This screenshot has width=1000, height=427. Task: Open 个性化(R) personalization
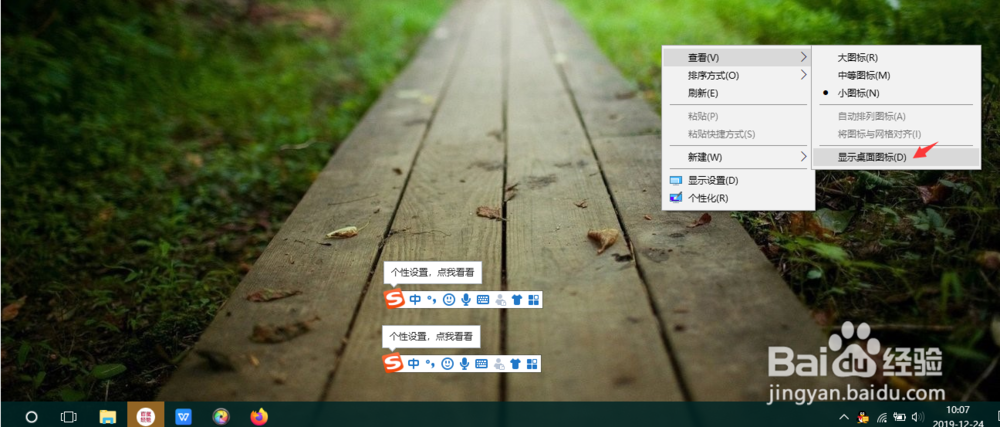coord(737,198)
